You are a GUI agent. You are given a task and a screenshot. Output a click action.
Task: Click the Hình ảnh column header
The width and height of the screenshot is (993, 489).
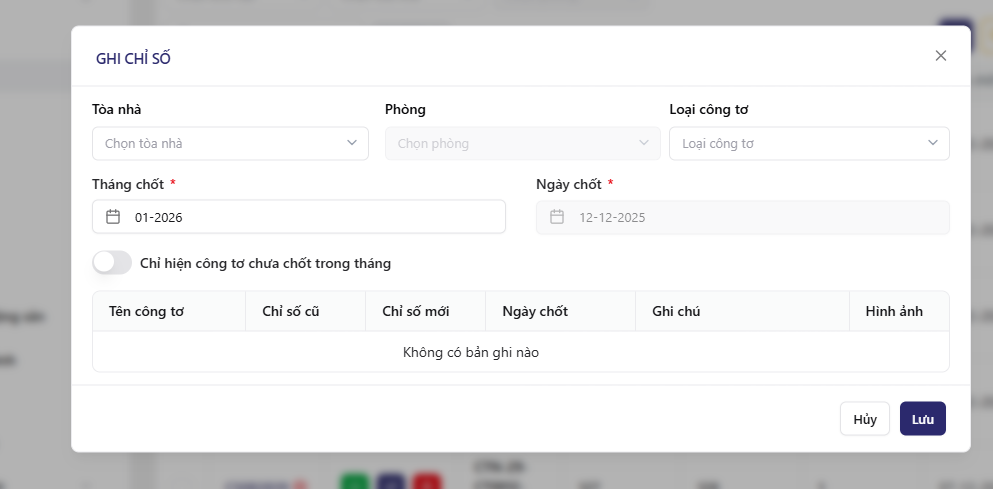pos(894,311)
